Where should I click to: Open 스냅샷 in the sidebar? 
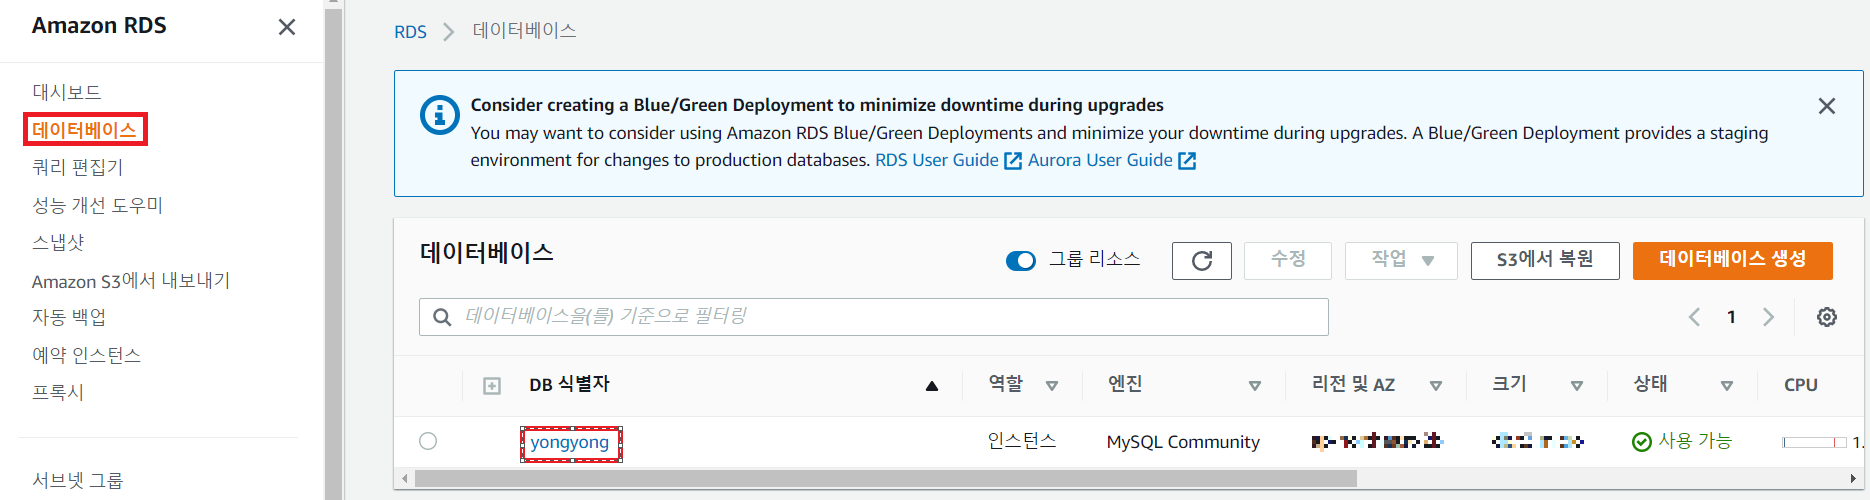(58, 242)
